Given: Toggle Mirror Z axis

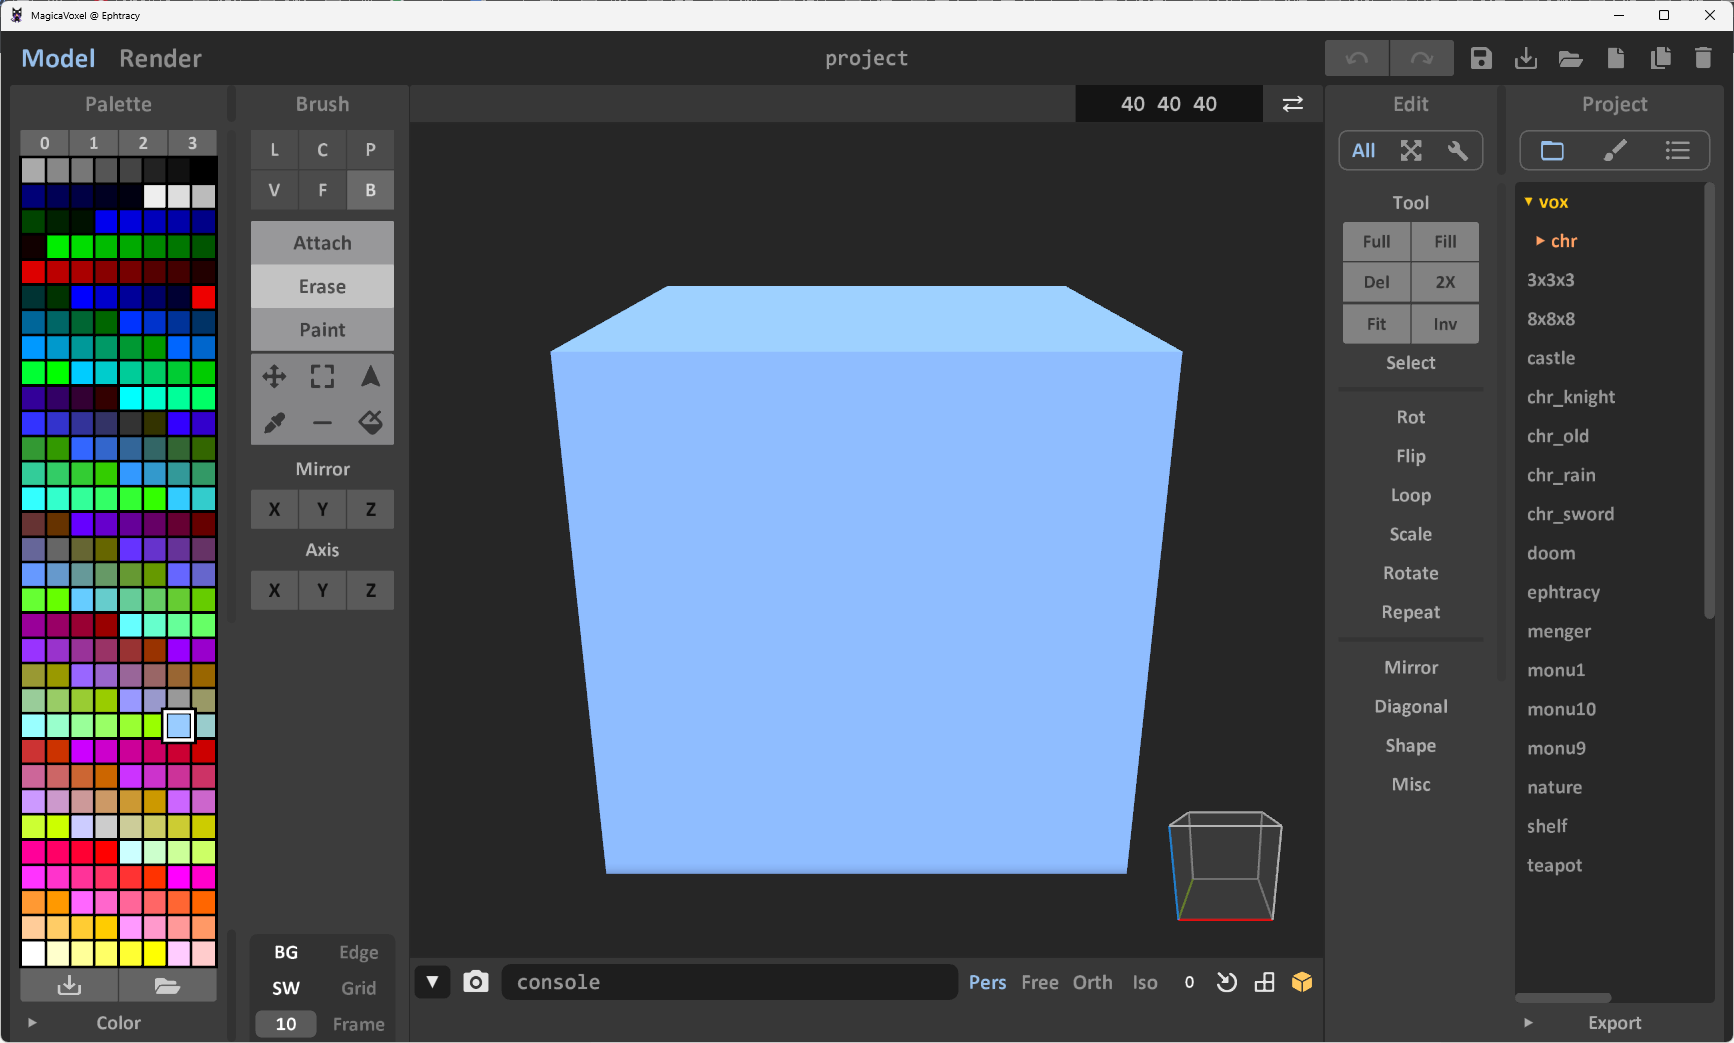Looking at the screenshot, I should point(371,510).
